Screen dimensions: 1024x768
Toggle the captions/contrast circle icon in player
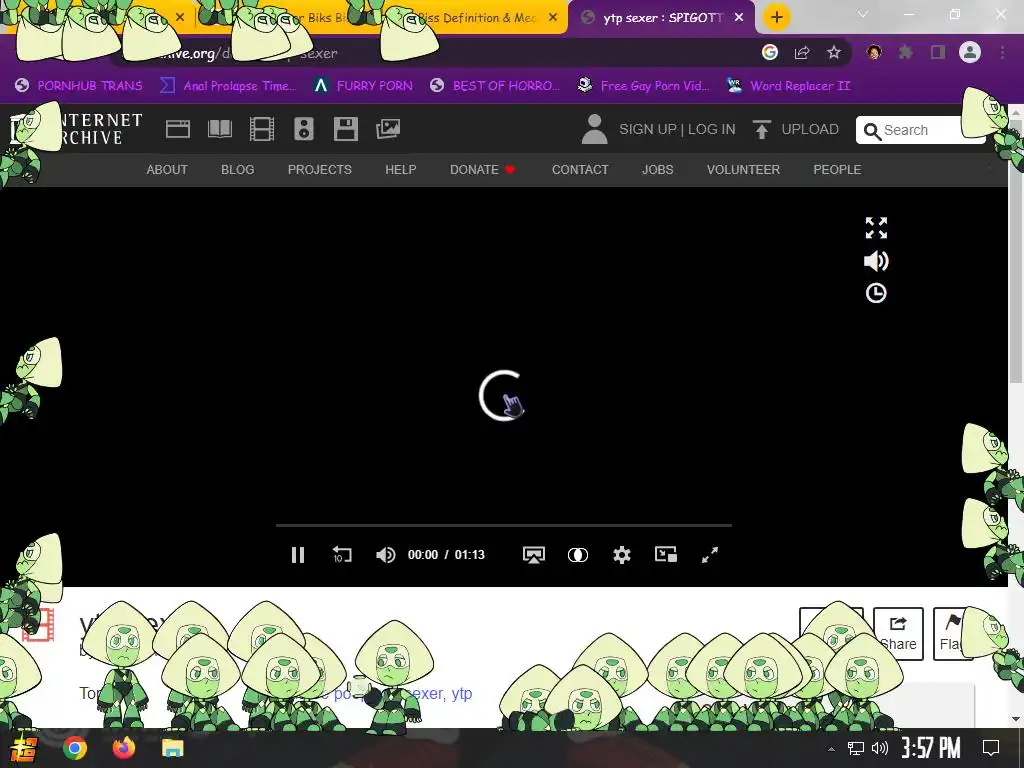tap(577, 555)
